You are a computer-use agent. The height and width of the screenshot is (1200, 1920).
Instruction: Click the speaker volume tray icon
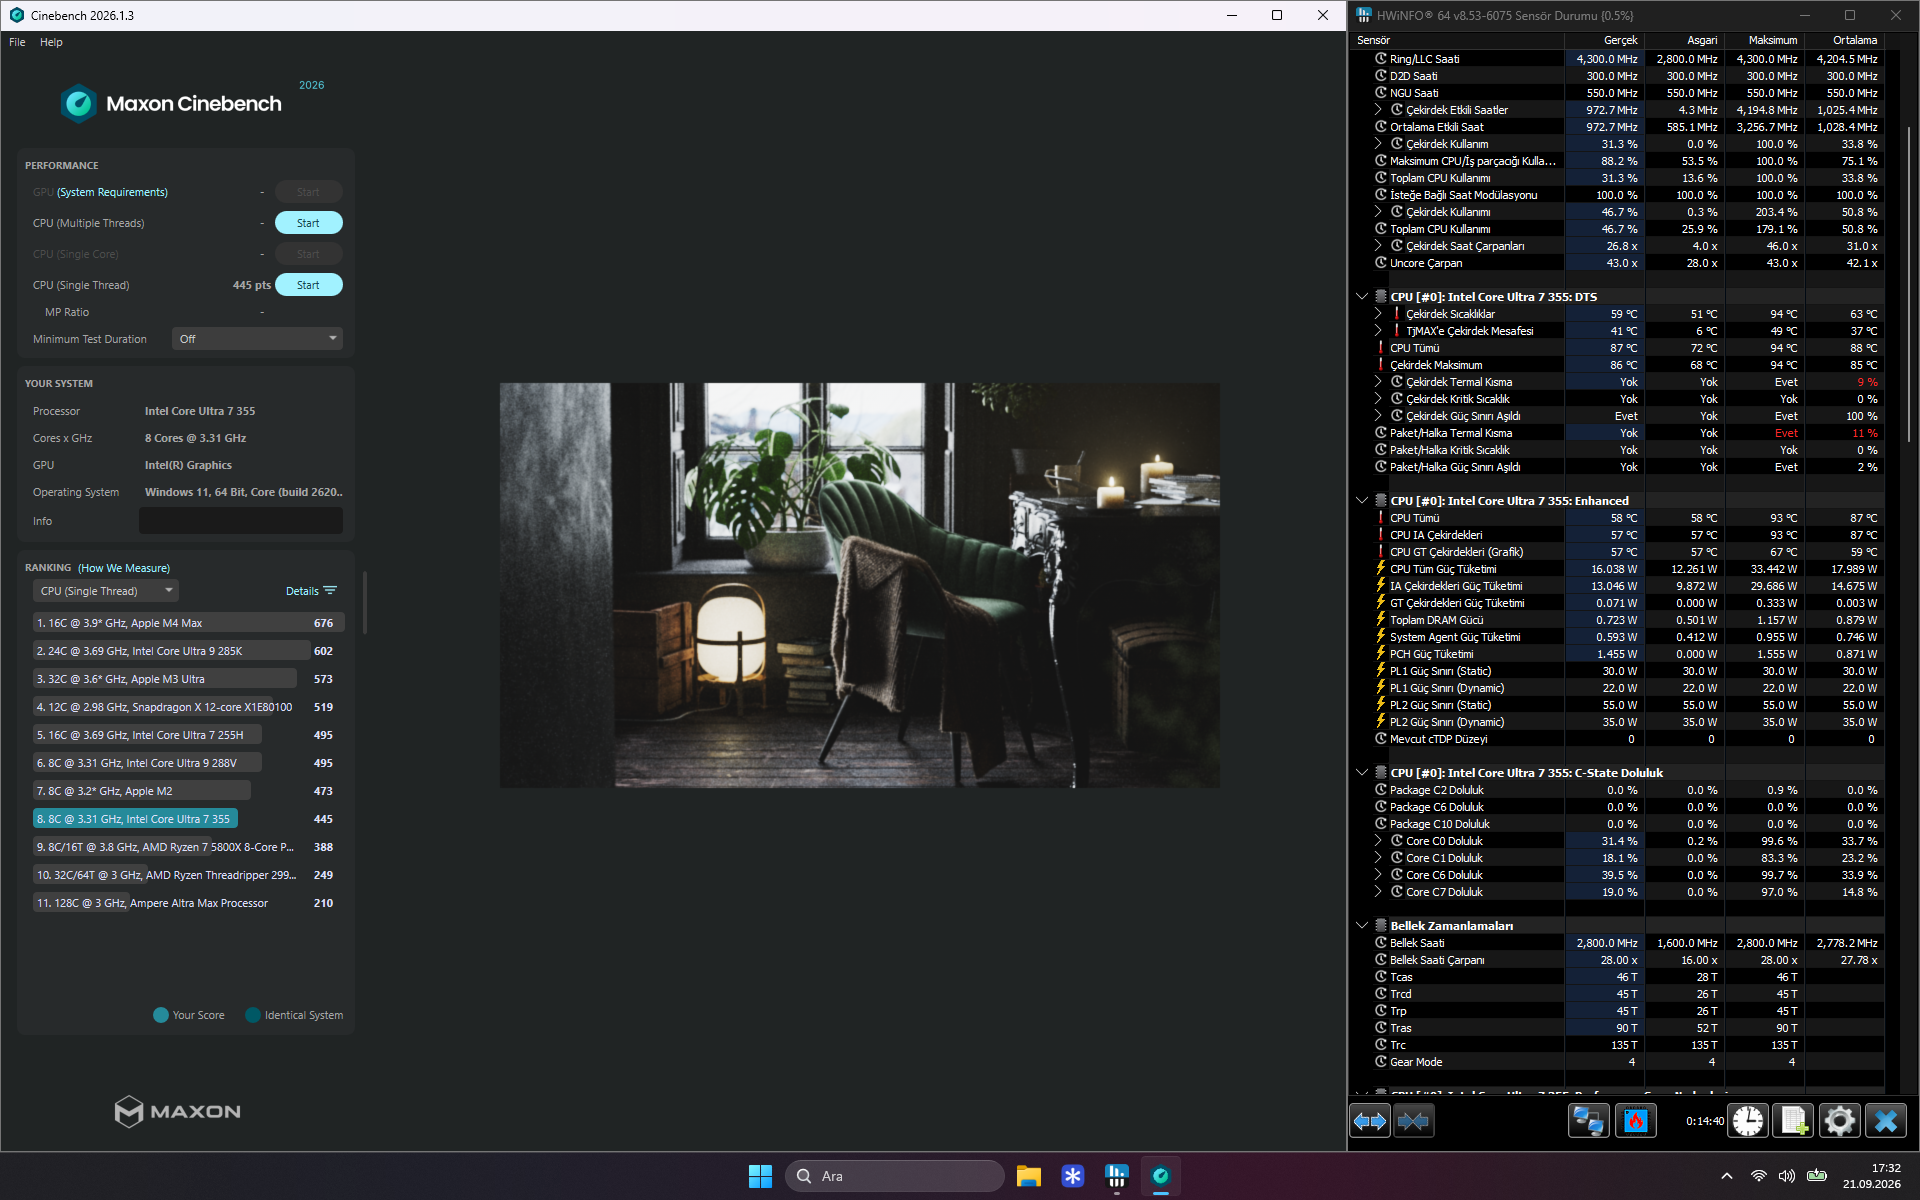tap(1787, 1176)
